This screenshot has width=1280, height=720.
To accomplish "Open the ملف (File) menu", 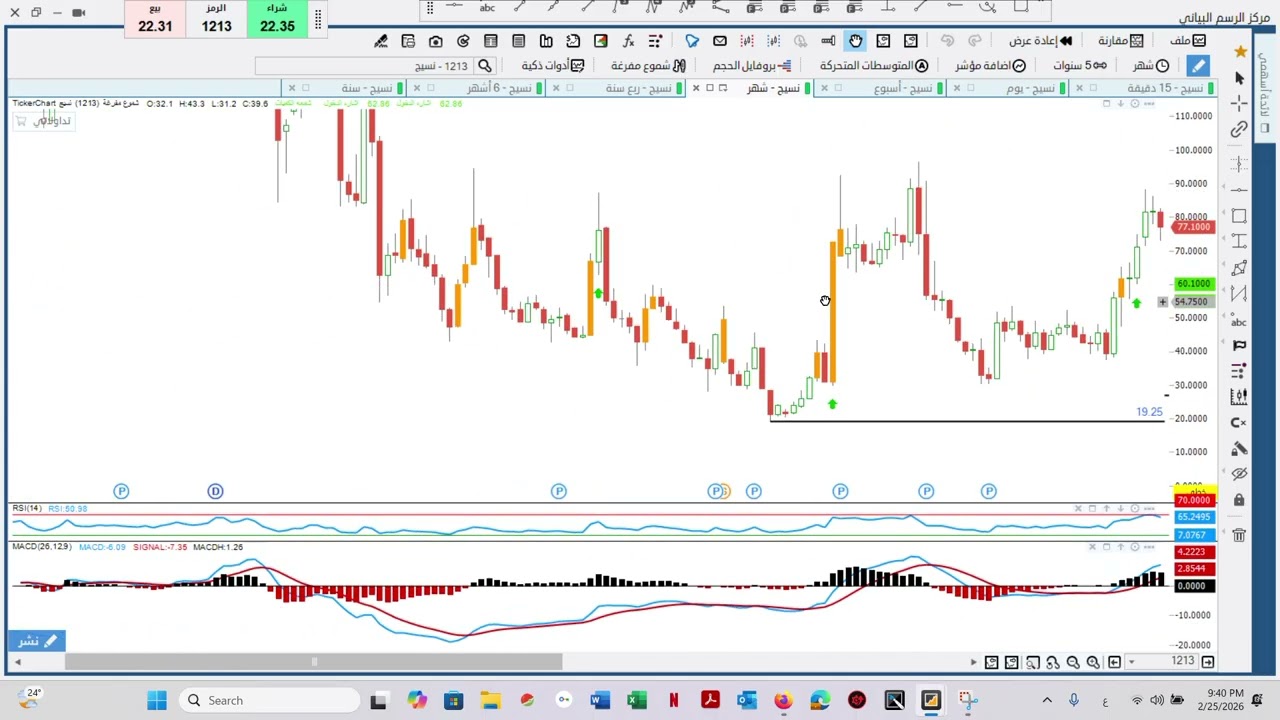I will point(1188,40).
